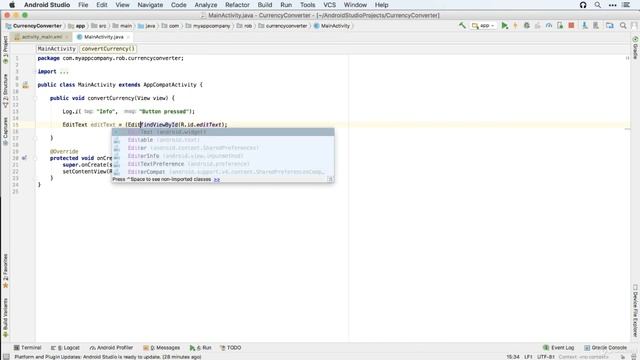Click the Make Project hammer icon

pos(462,26)
